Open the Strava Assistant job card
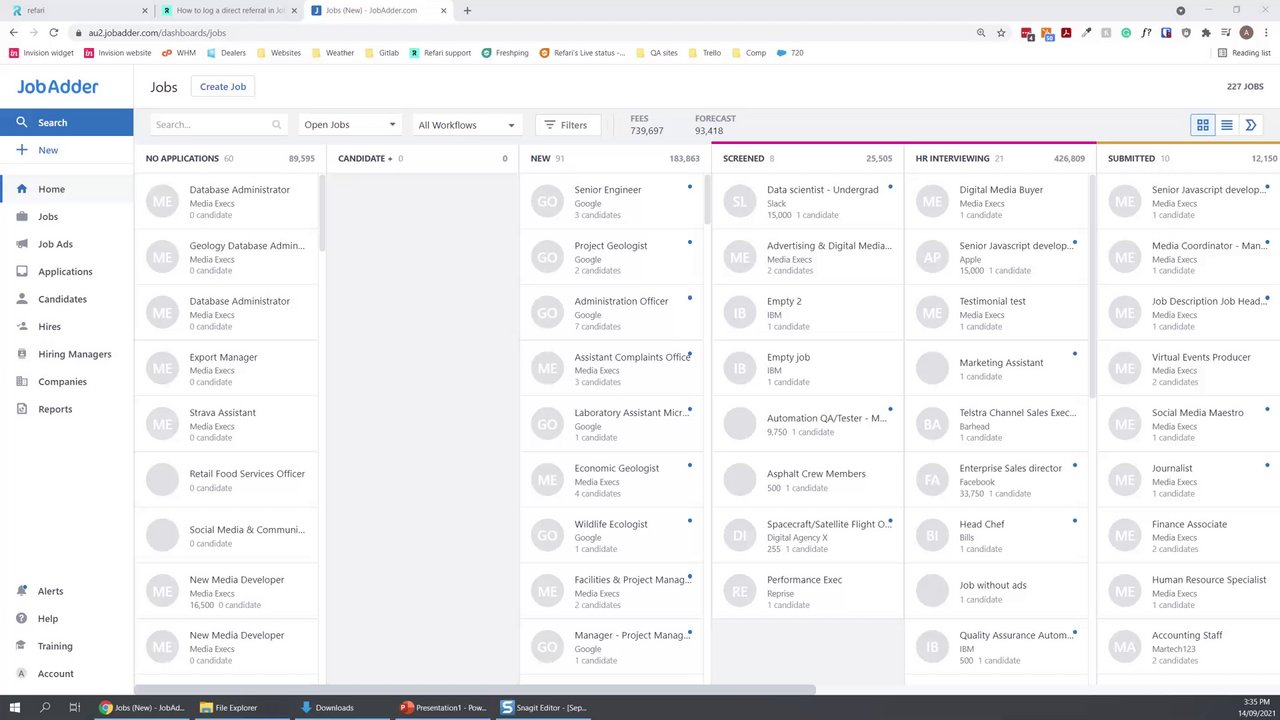 [226, 424]
